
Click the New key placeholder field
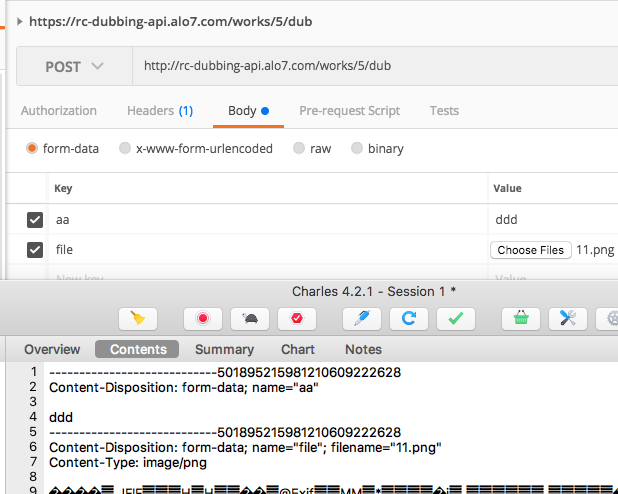[268, 275]
